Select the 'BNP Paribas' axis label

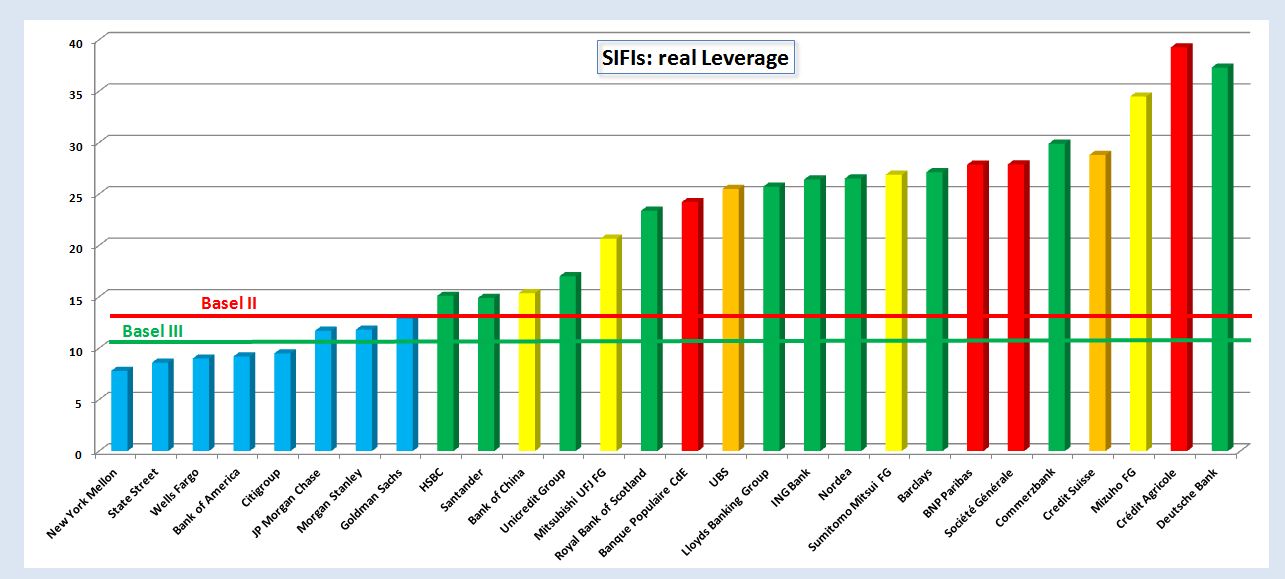click(x=948, y=493)
